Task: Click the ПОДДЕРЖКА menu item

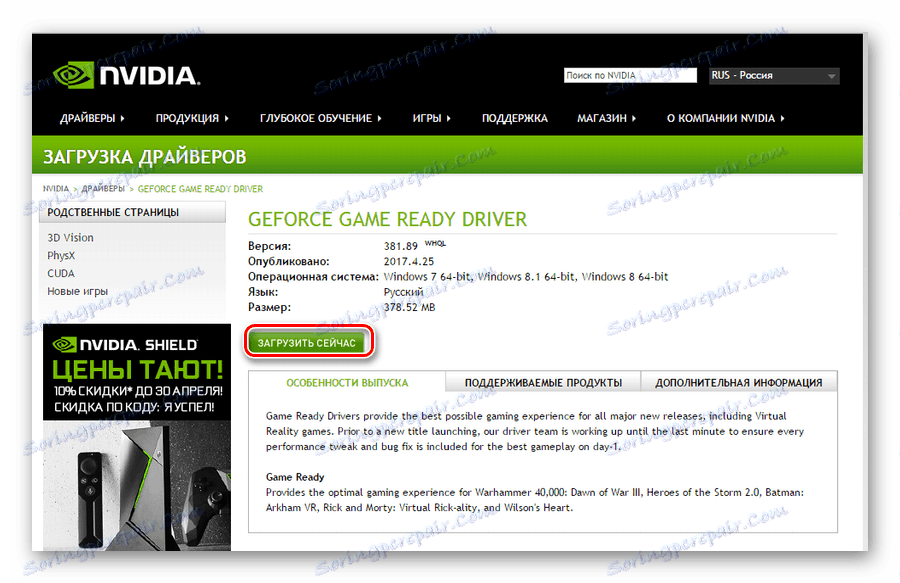Action: [515, 117]
